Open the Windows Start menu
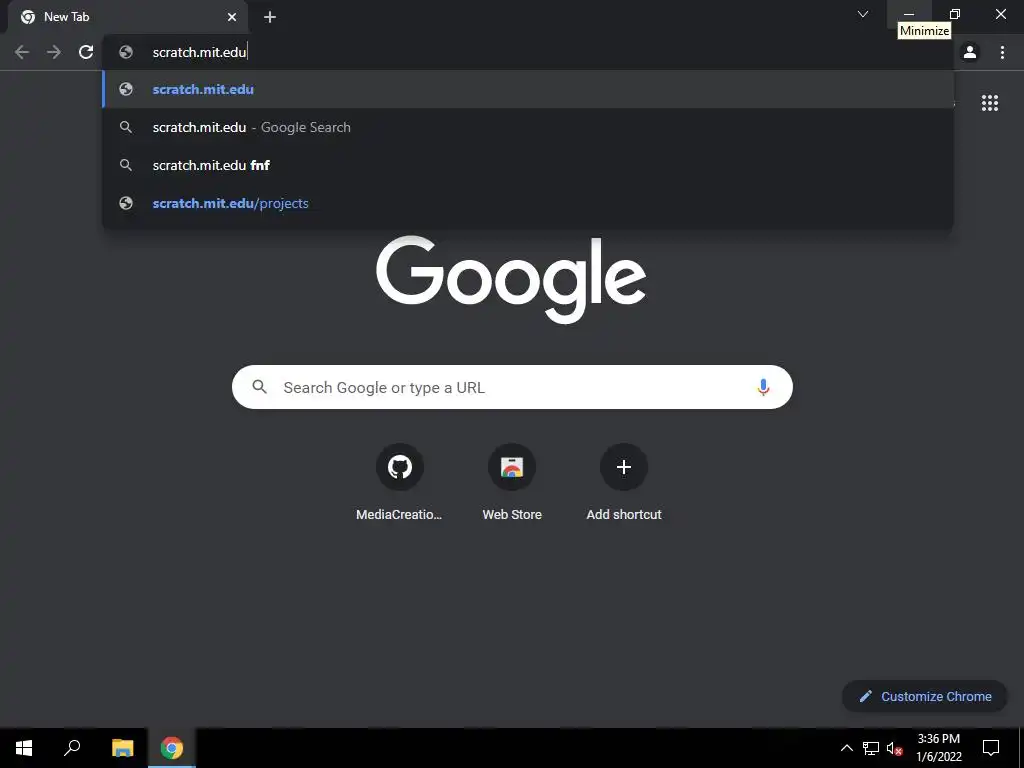1024x768 pixels. coord(24,748)
